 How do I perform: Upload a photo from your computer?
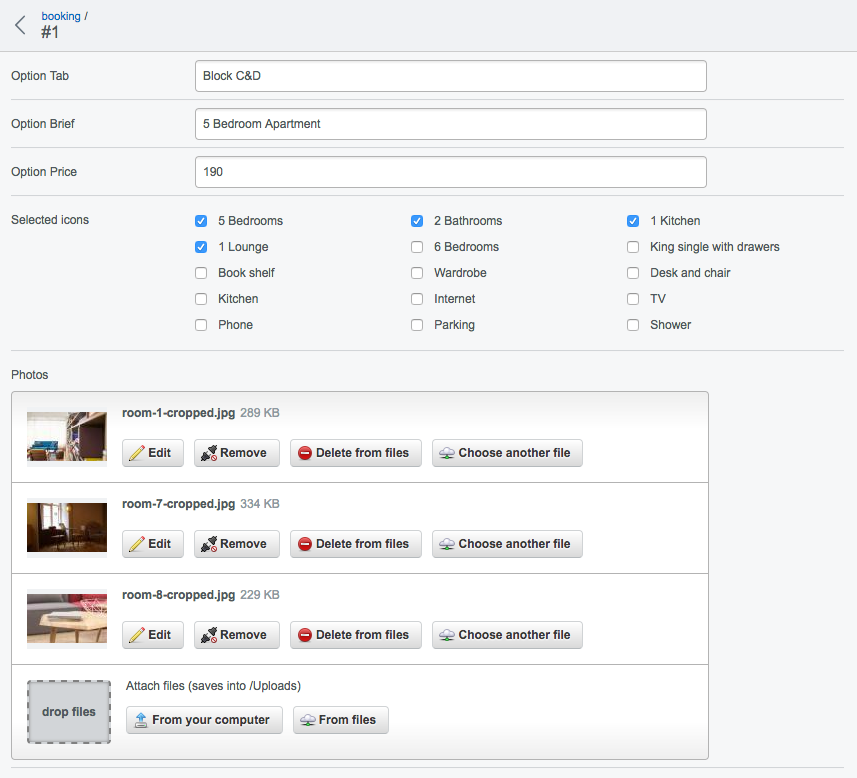pos(204,720)
